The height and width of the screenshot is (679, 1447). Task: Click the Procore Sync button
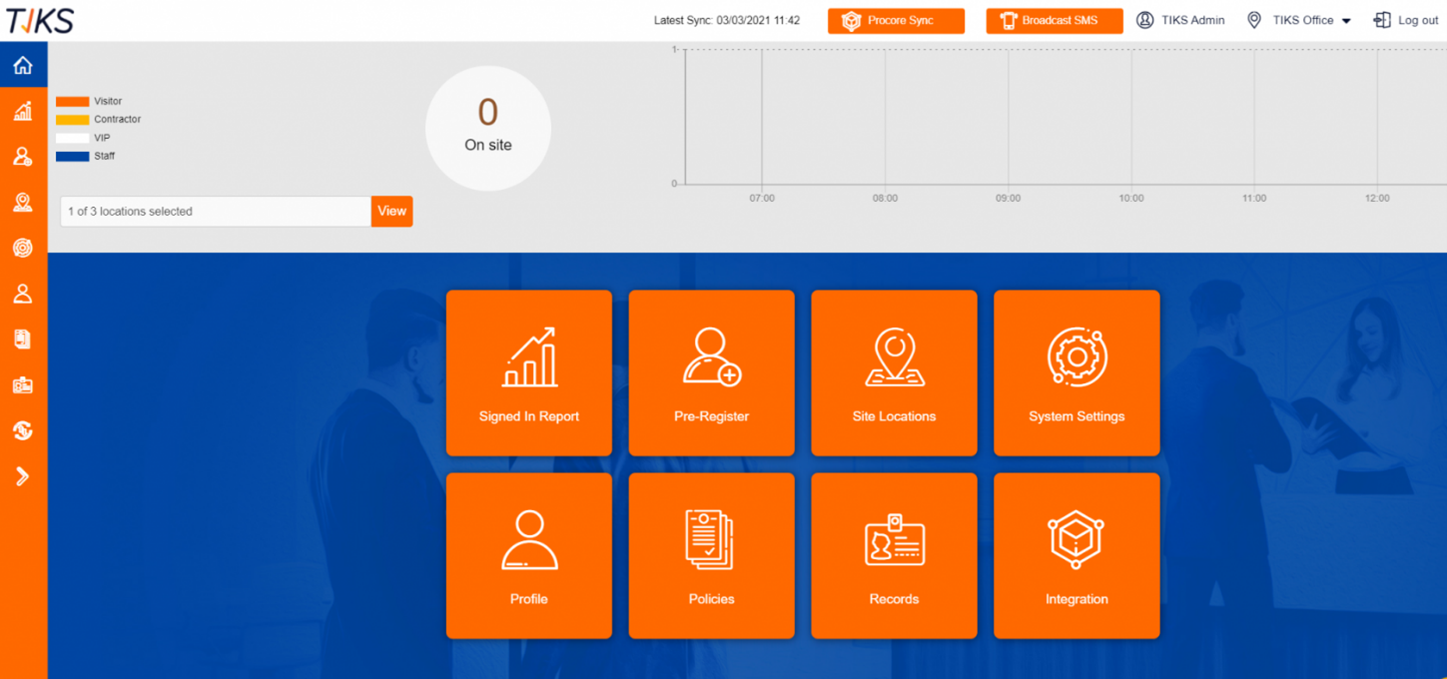click(895, 20)
